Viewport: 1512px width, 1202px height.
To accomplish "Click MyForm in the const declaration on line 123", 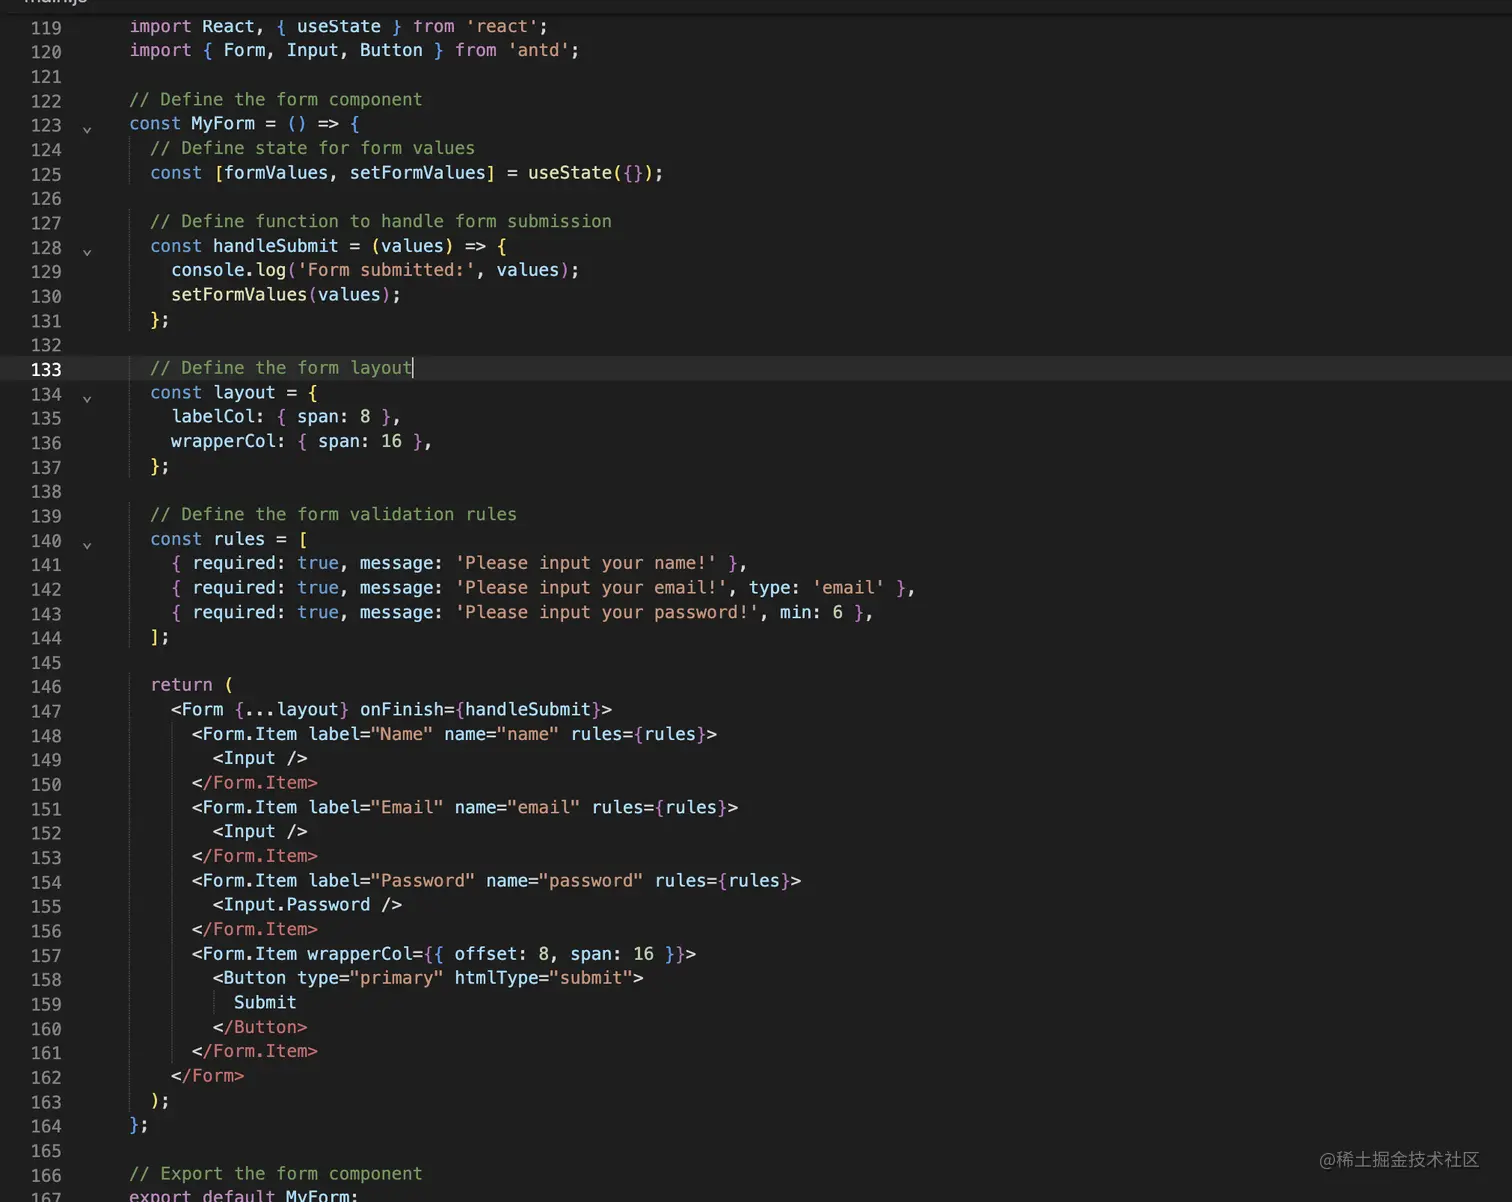I will (x=223, y=123).
